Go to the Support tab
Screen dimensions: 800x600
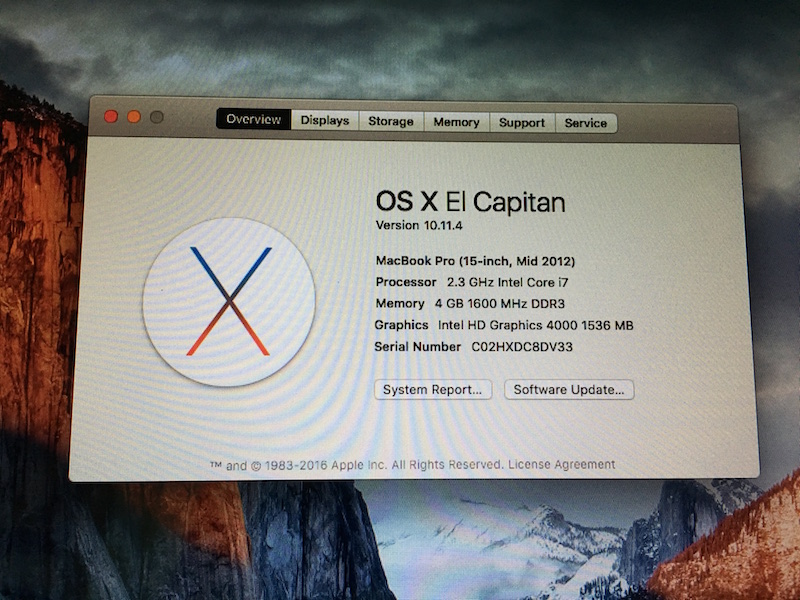coord(522,123)
